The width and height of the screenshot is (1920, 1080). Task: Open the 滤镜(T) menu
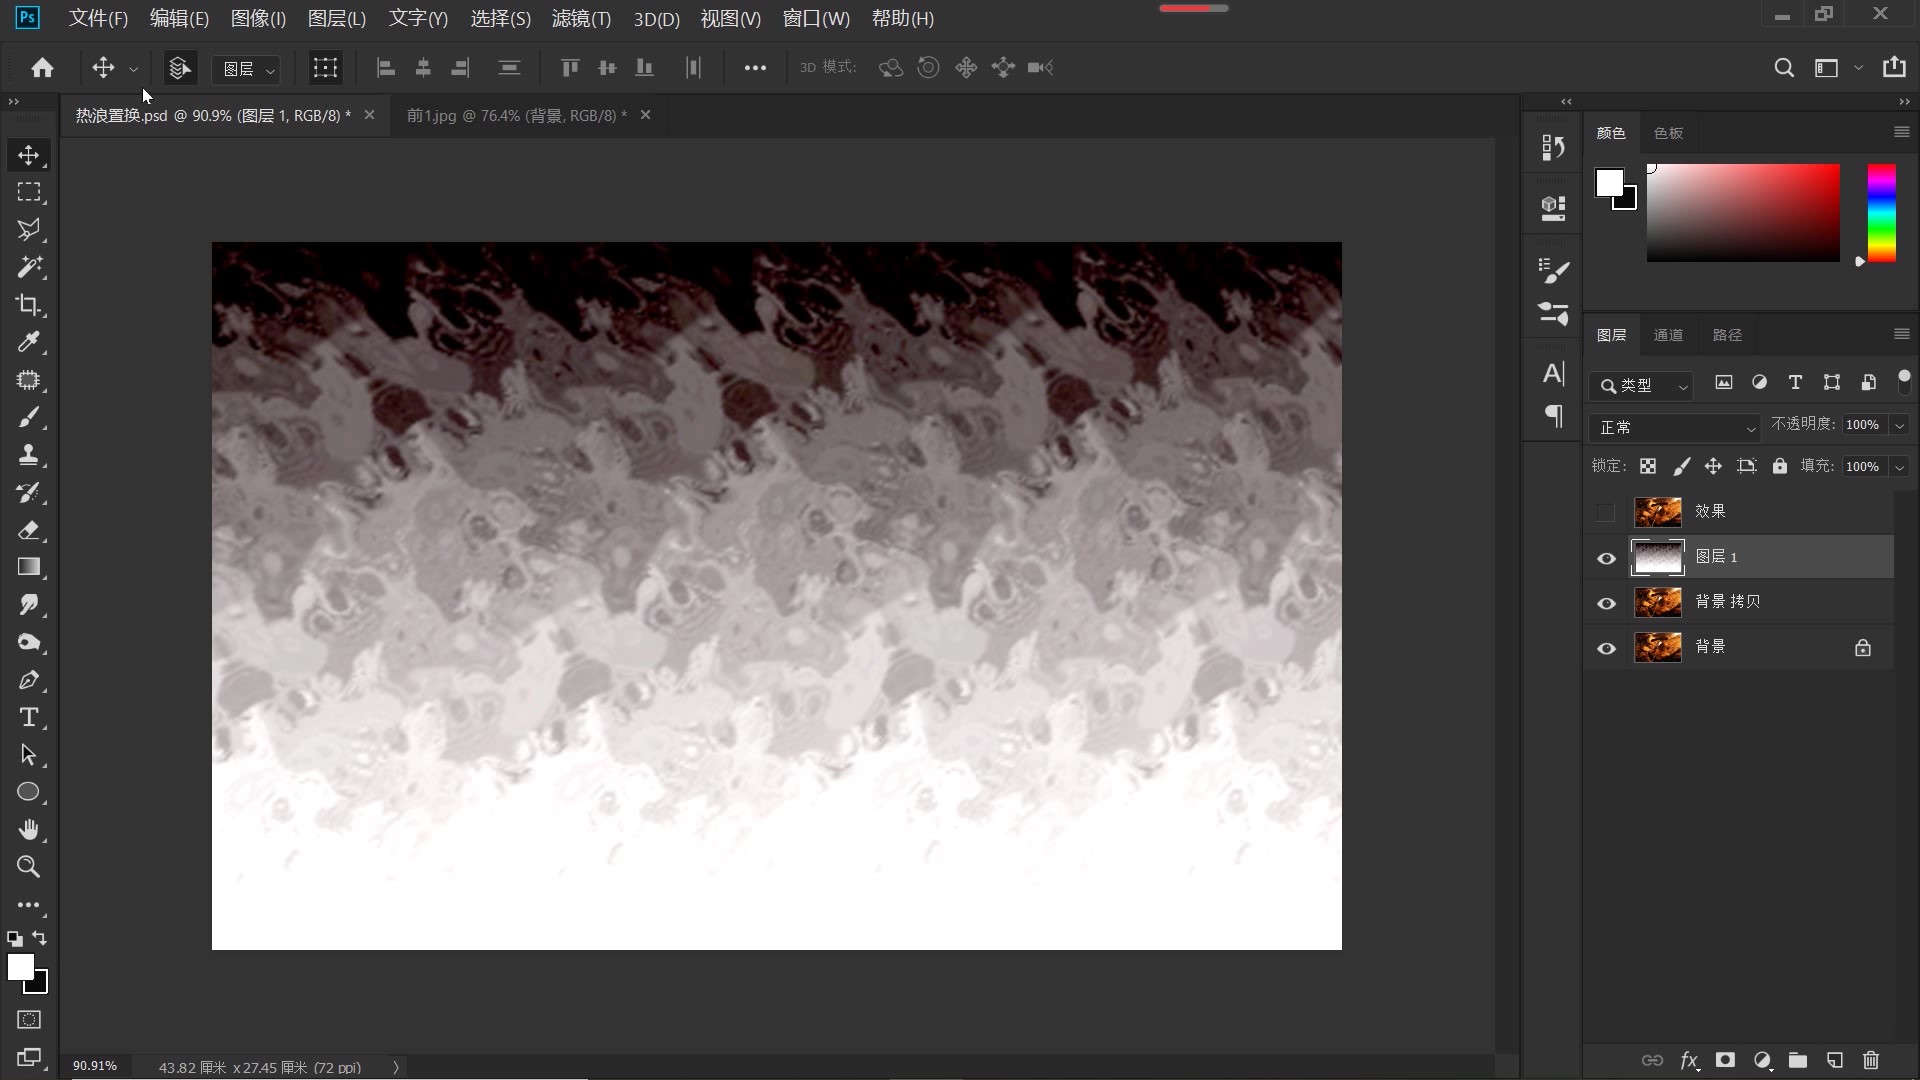(581, 19)
